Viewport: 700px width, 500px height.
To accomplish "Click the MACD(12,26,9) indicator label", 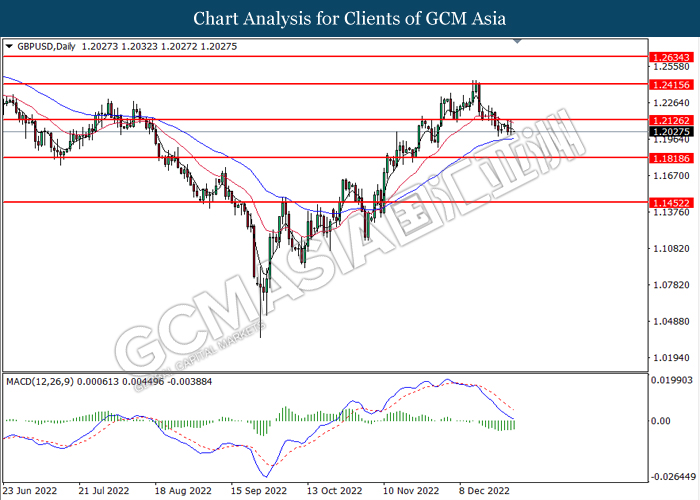I will click(40, 382).
